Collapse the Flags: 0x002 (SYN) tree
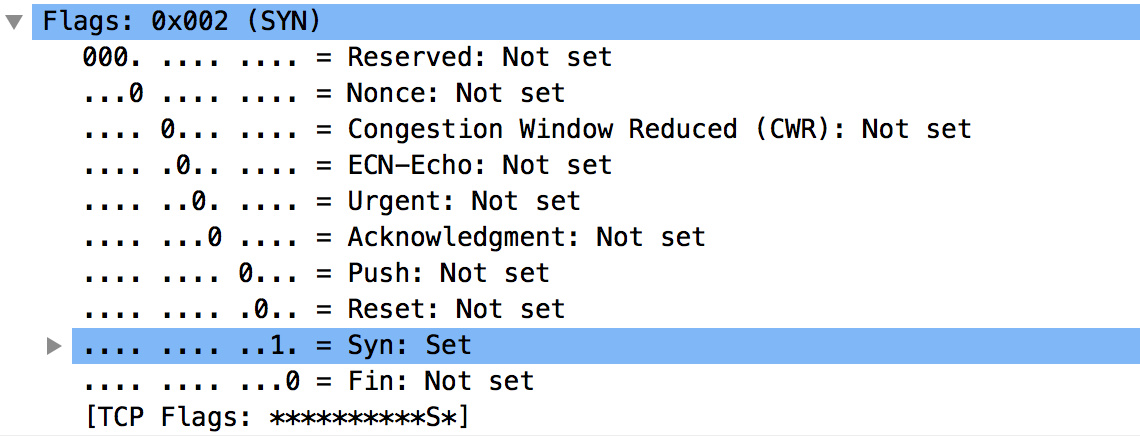The image size is (1140, 436). 14,21
